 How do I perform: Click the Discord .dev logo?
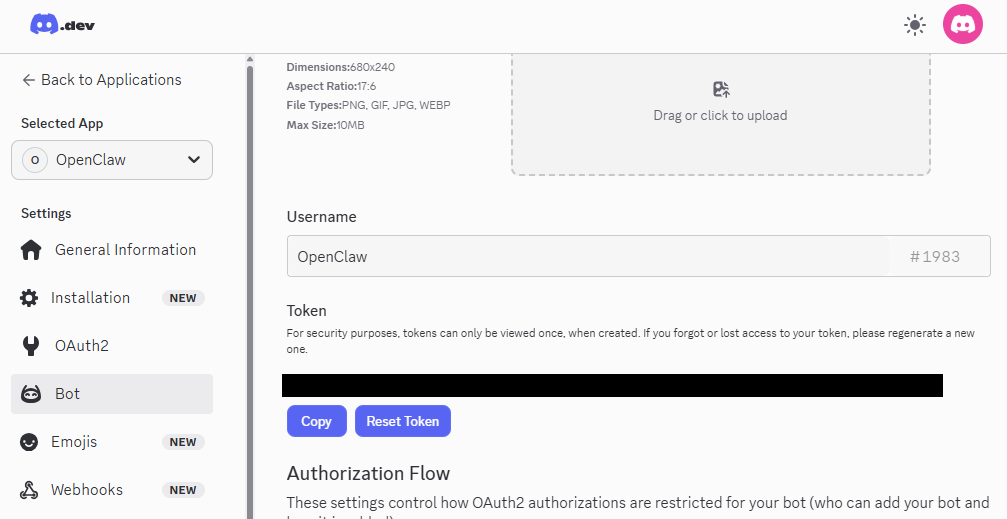(62, 25)
